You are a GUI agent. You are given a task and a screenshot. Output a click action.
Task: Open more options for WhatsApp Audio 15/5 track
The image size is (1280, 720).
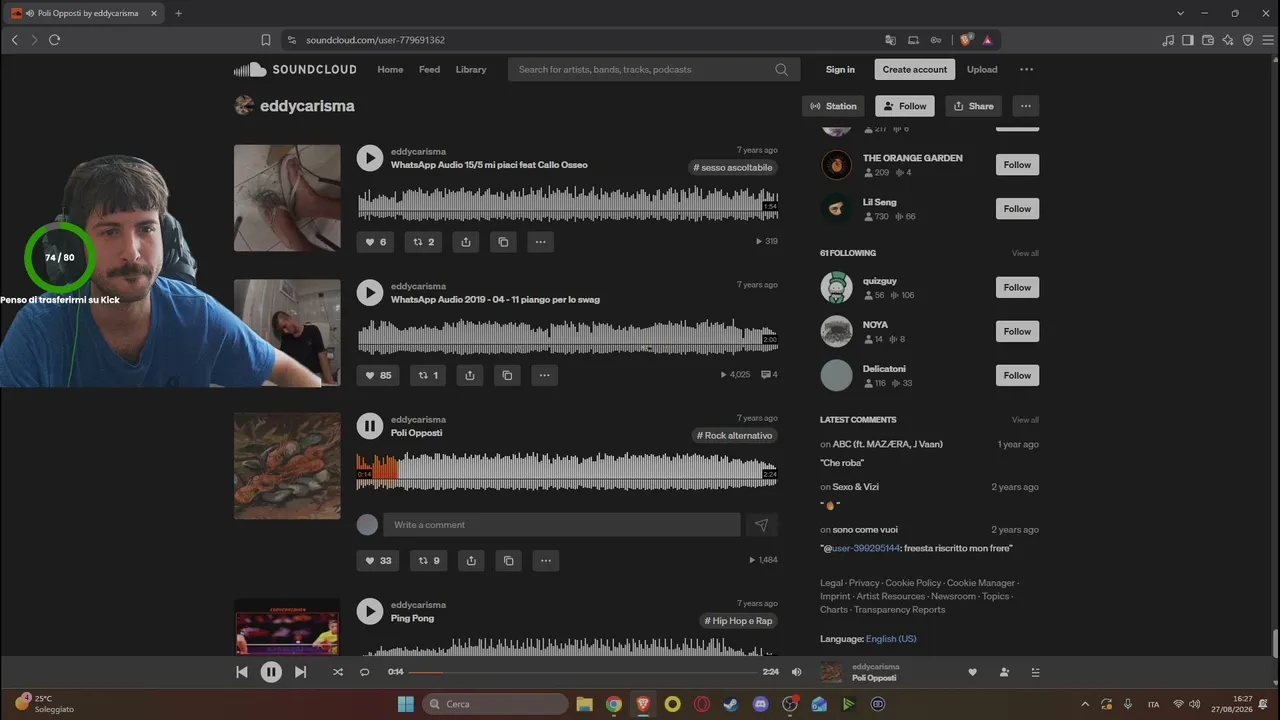pyautogui.click(x=540, y=242)
